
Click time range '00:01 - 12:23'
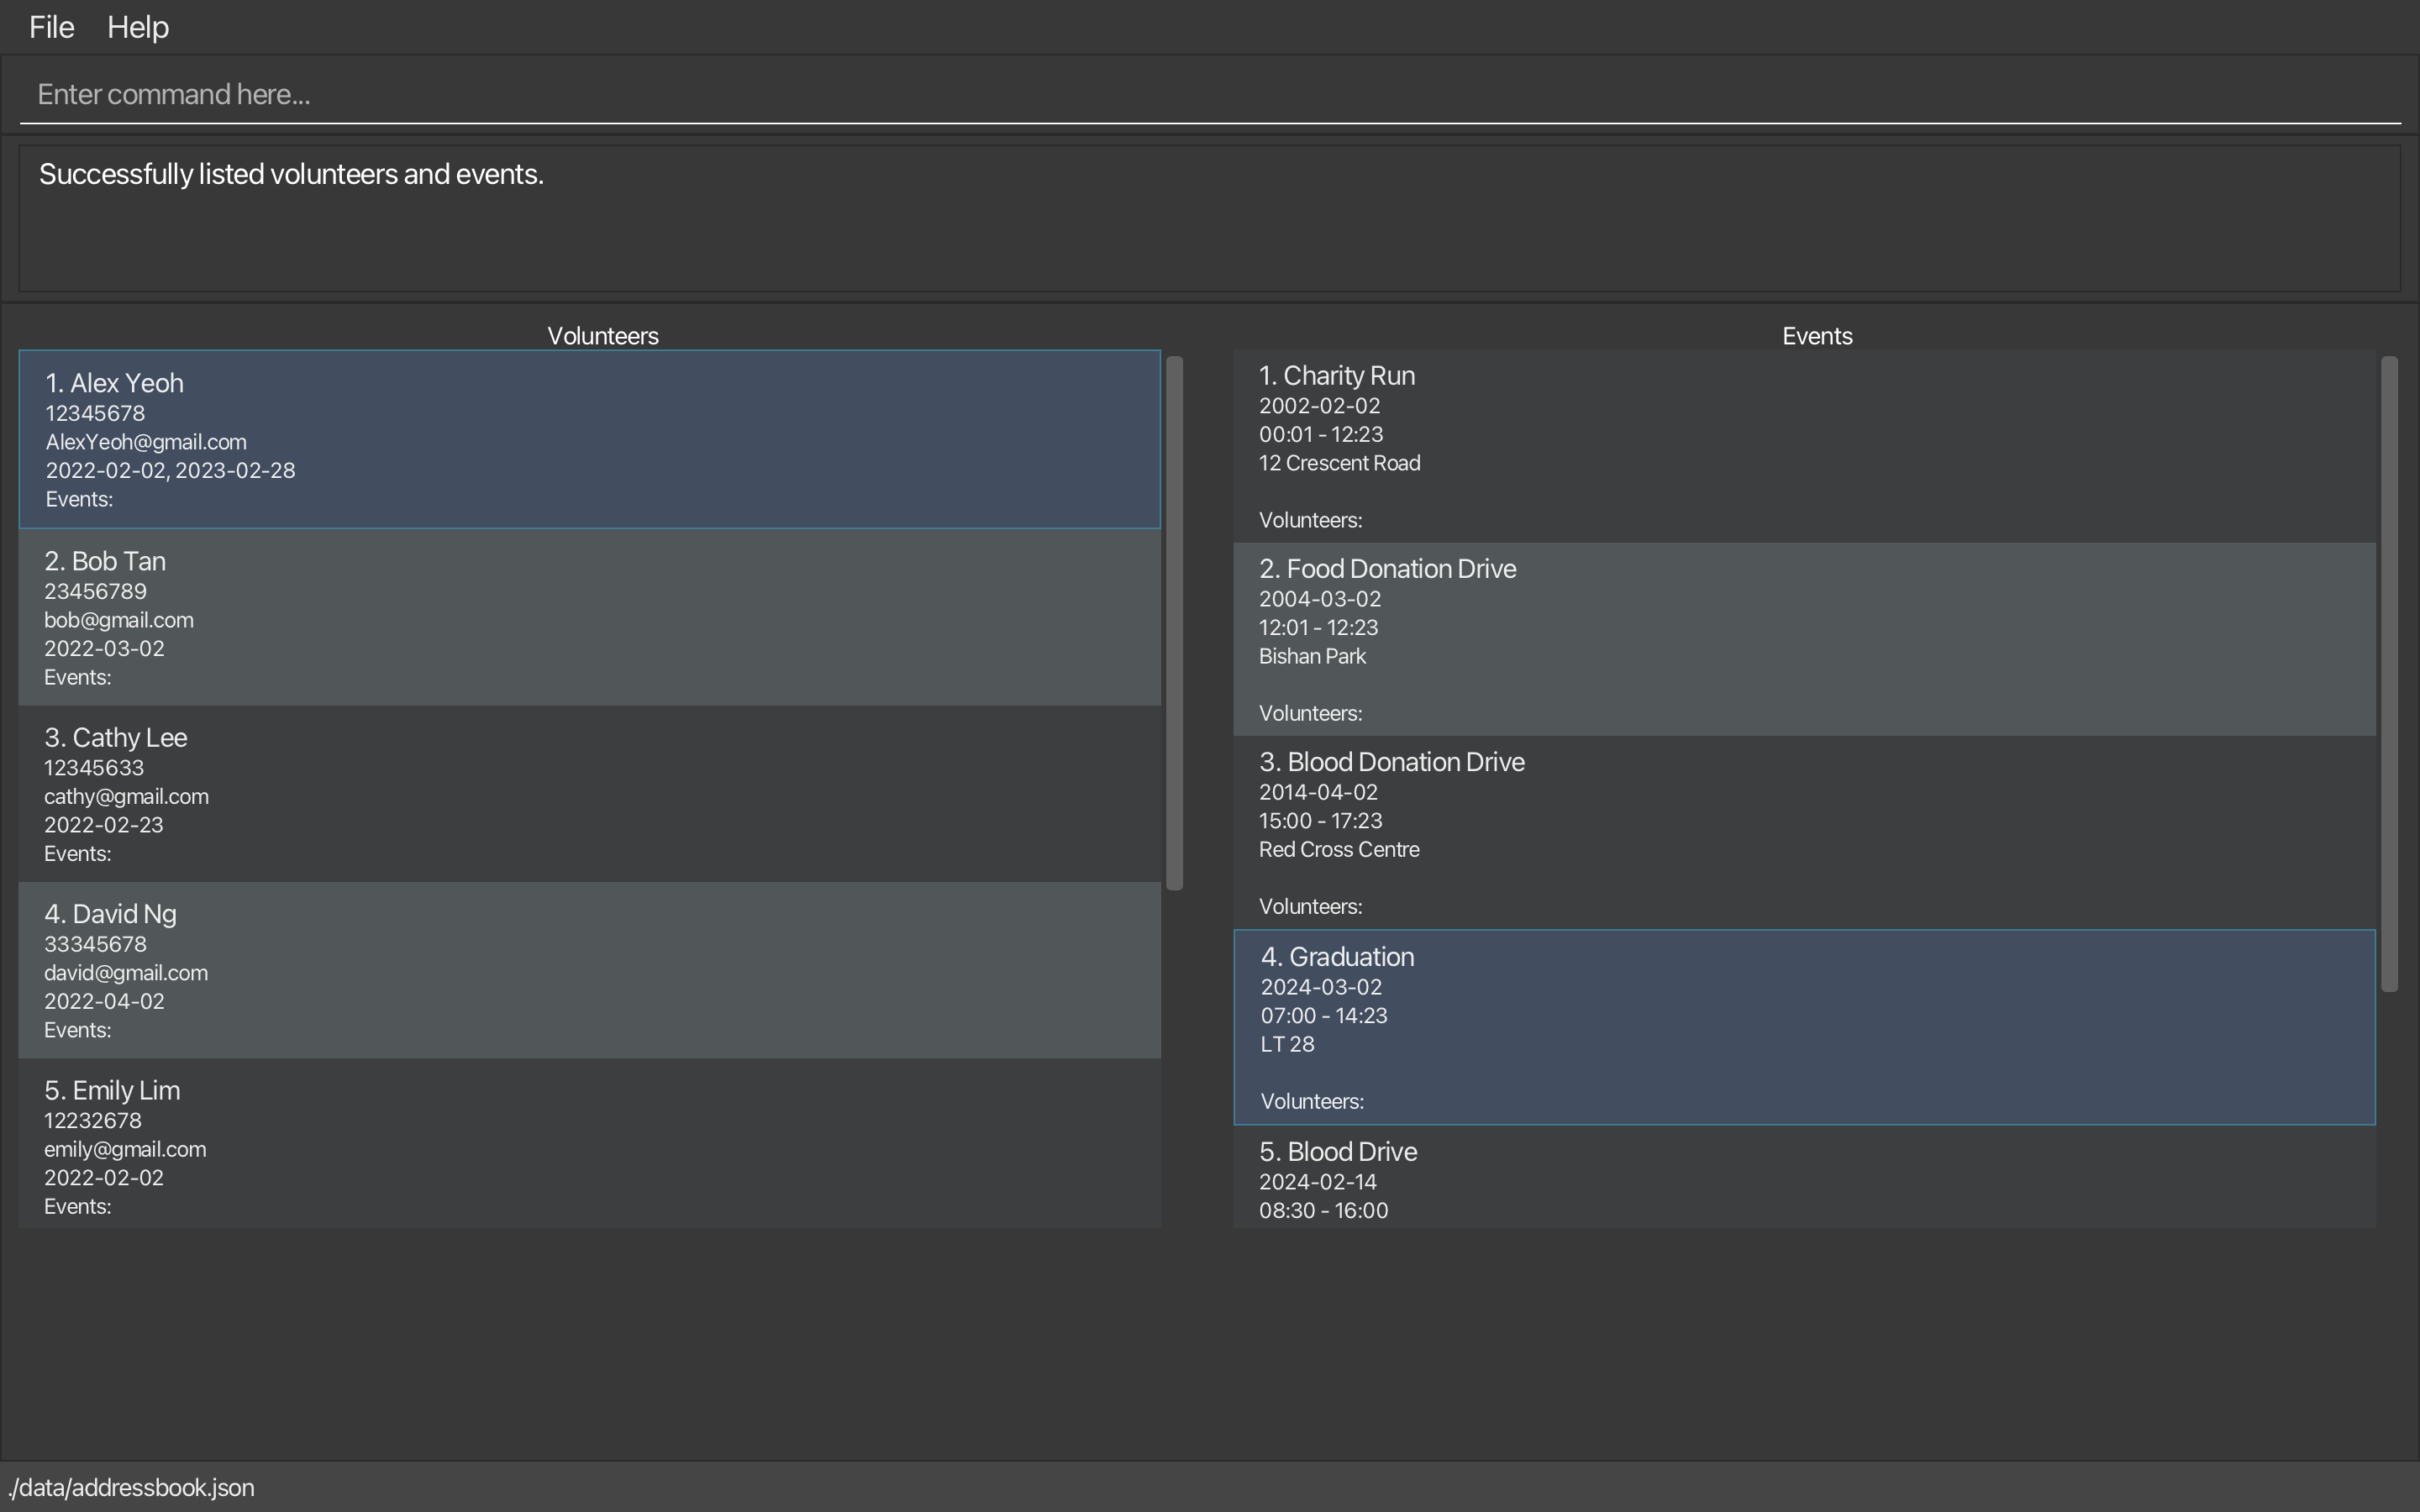click(1321, 434)
